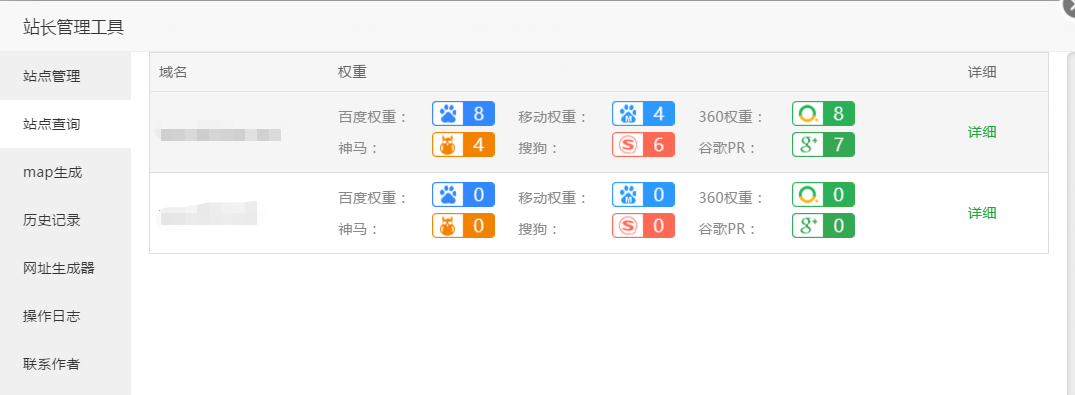The width and height of the screenshot is (1075, 395).
Task: Click 神马 label in first row
Action: click(x=359, y=148)
